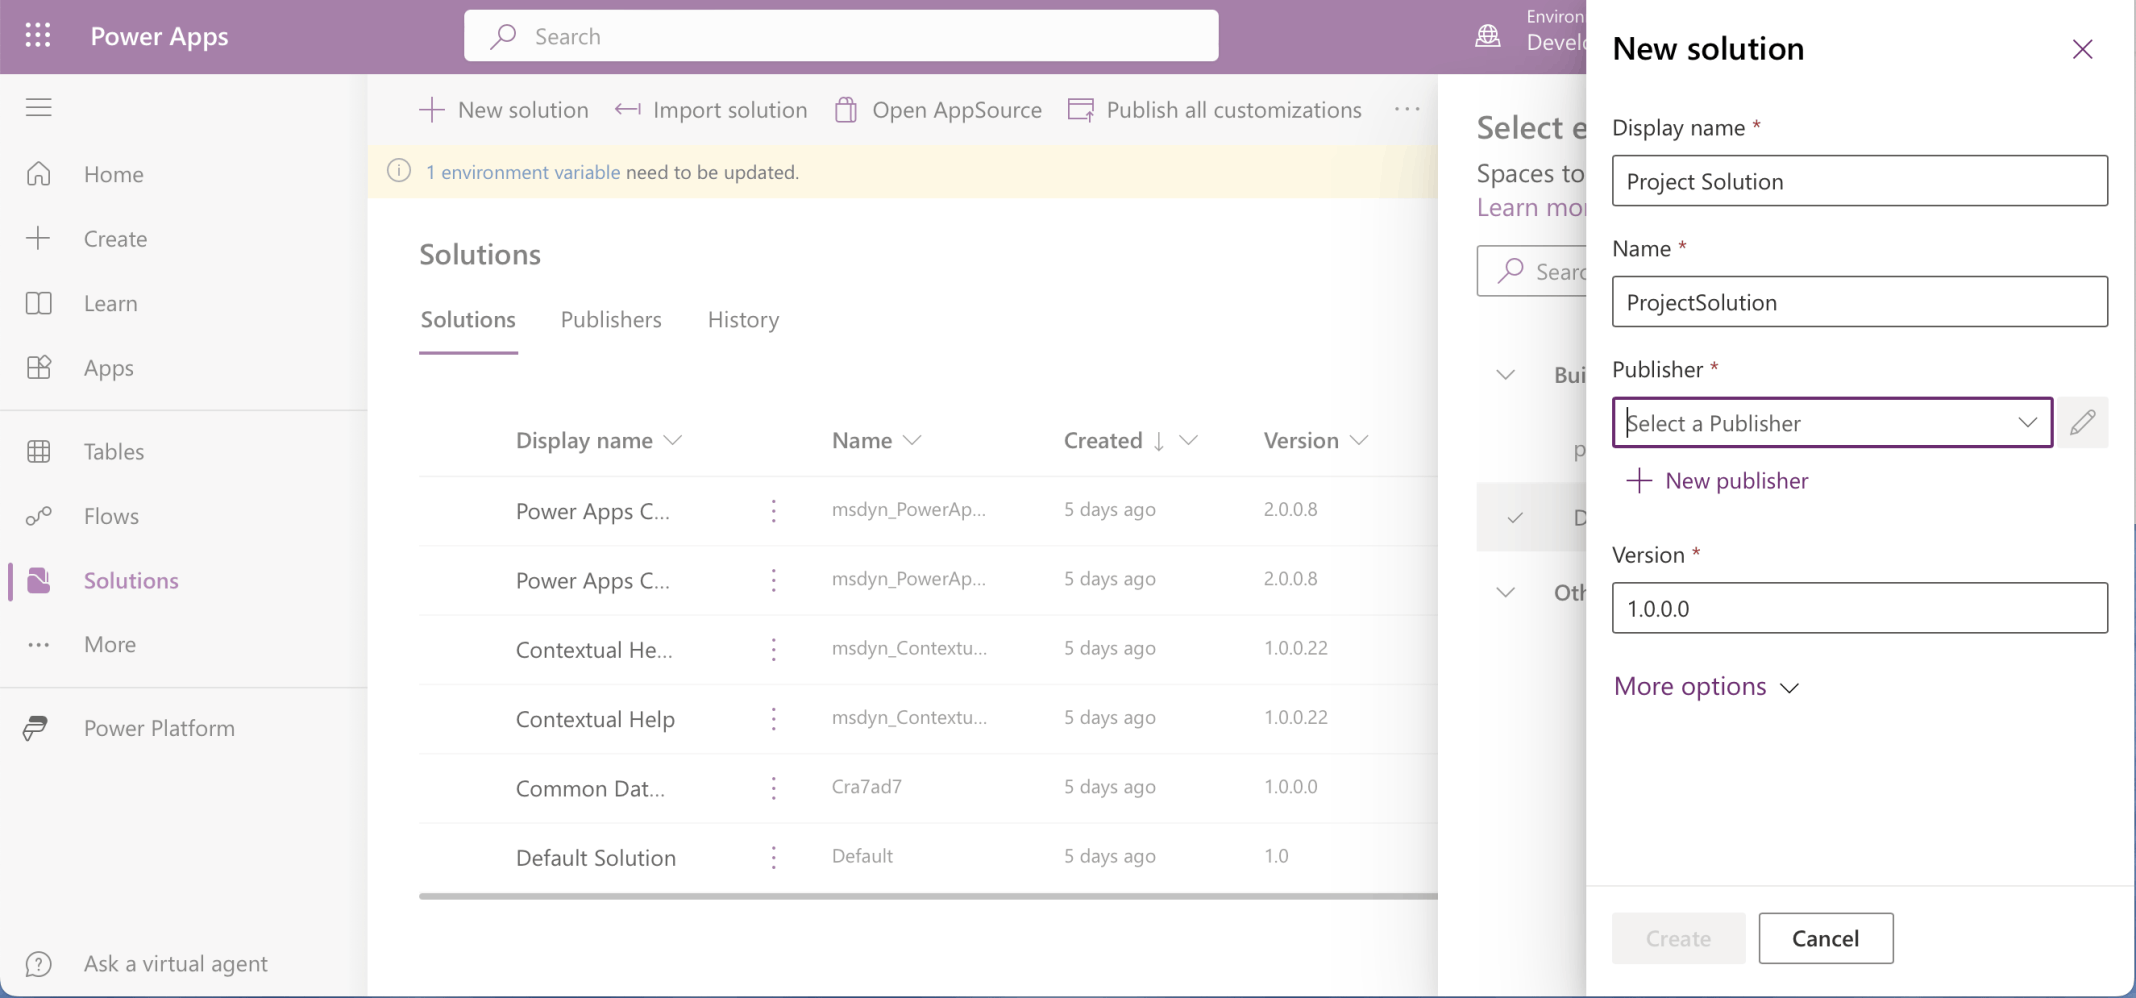
Task: Click the Cancel button
Action: click(x=1825, y=938)
